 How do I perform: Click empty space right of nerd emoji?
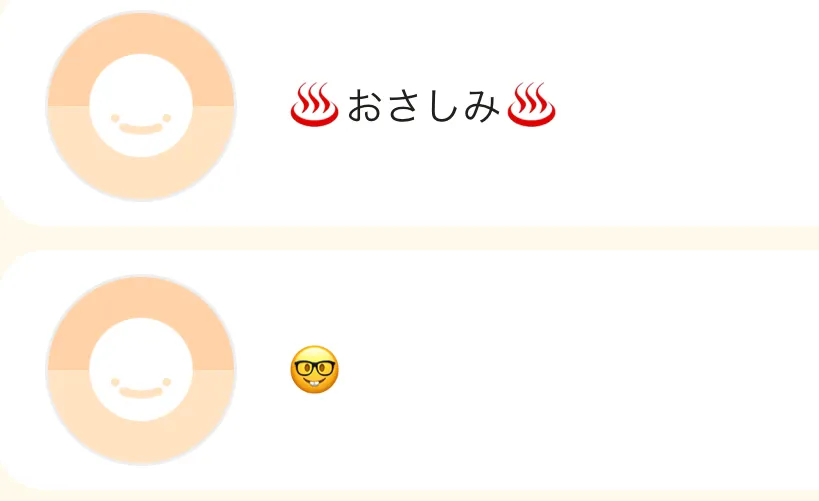[575, 369]
